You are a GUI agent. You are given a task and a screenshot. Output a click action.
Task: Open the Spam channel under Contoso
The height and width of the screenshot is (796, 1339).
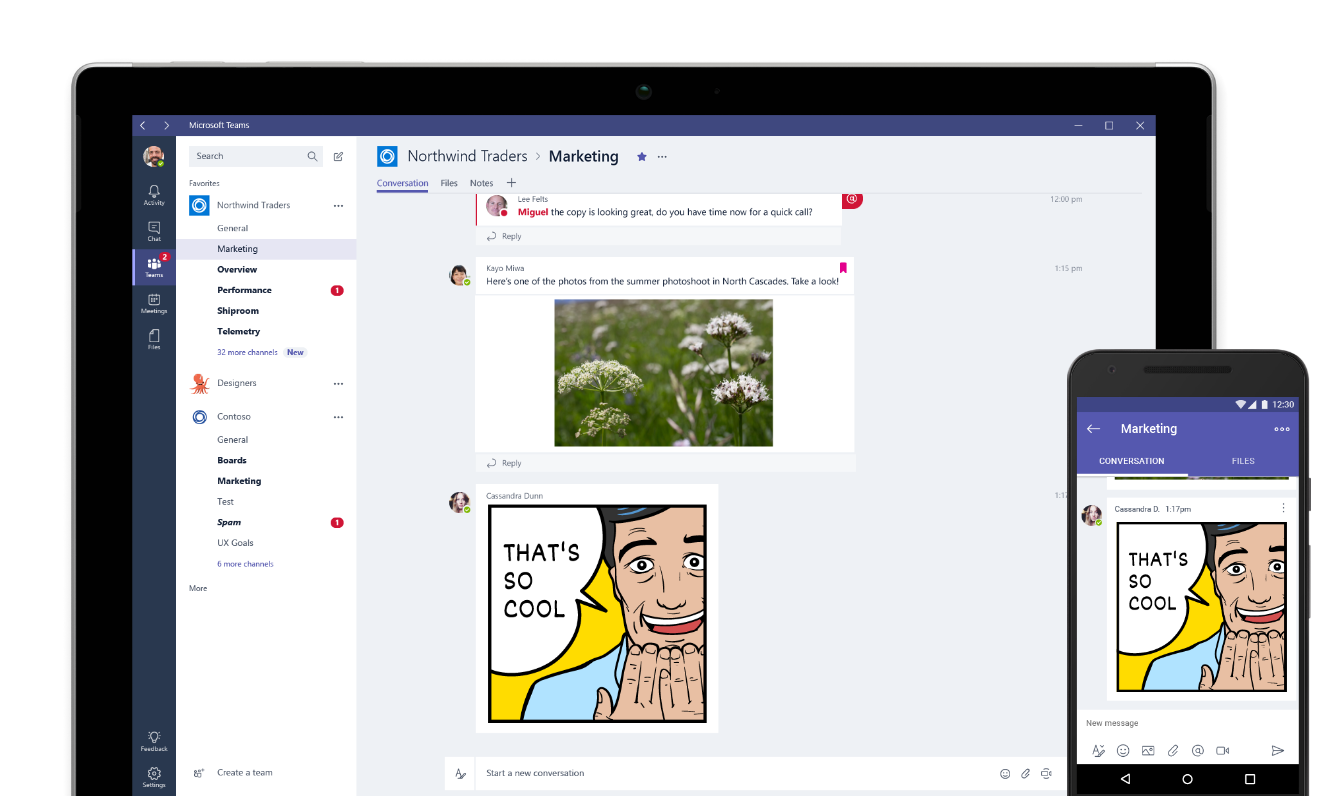point(229,522)
